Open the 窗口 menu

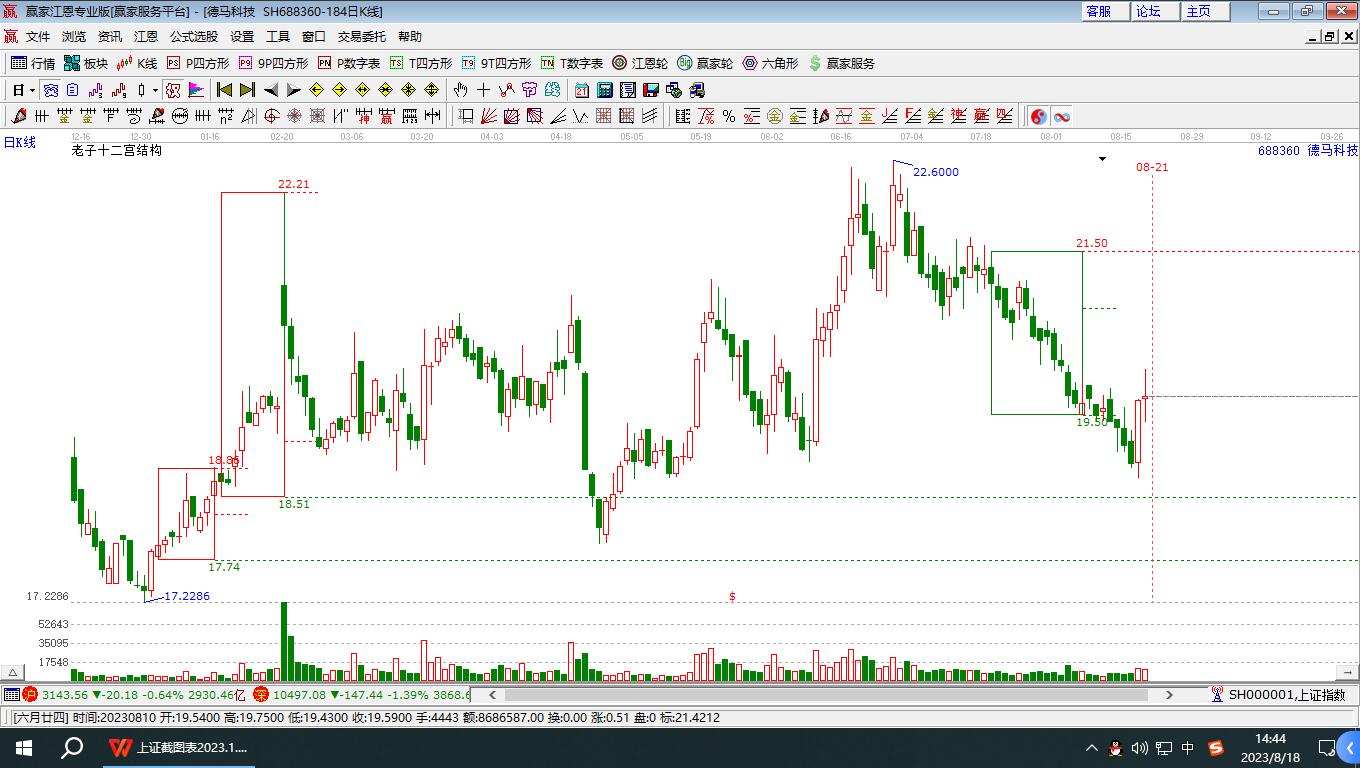pos(314,37)
